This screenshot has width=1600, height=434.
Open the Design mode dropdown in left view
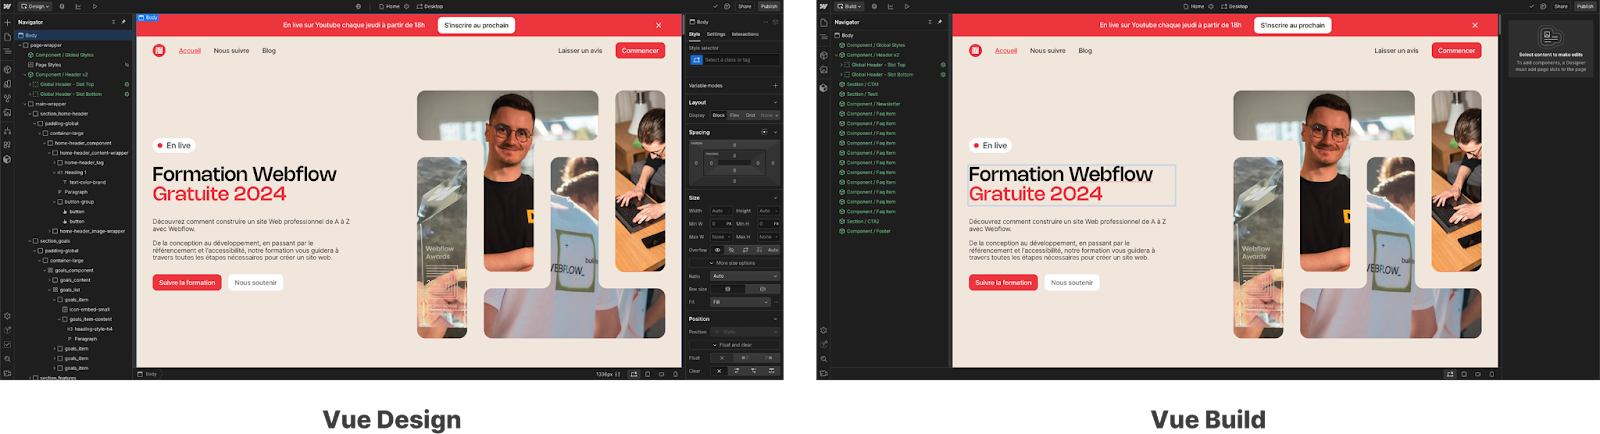[x=35, y=6]
